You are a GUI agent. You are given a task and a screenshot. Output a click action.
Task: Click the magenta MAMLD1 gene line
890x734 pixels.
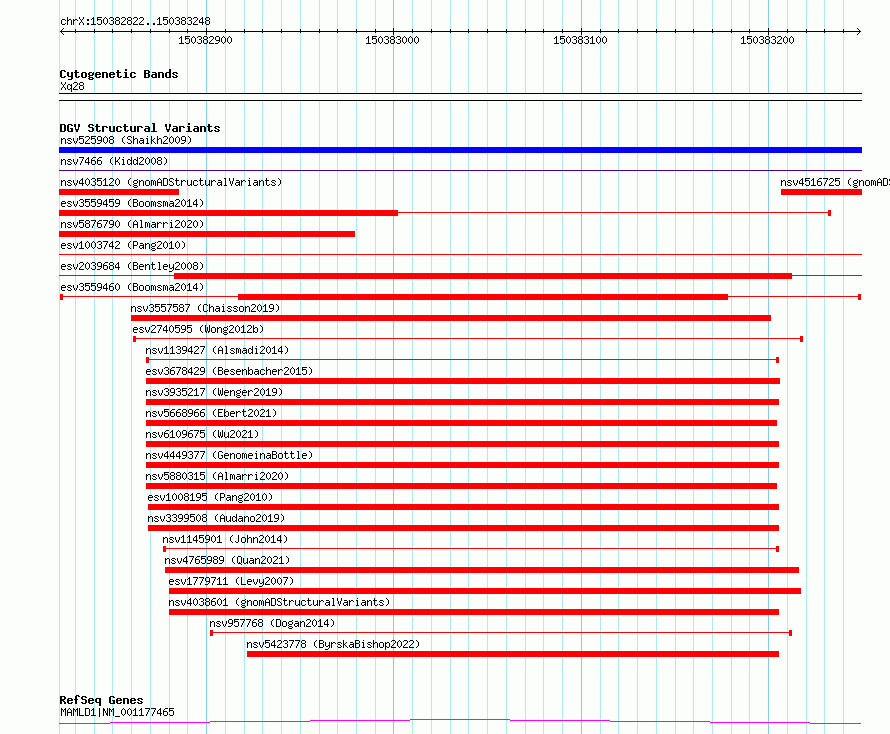tap(460, 720)
